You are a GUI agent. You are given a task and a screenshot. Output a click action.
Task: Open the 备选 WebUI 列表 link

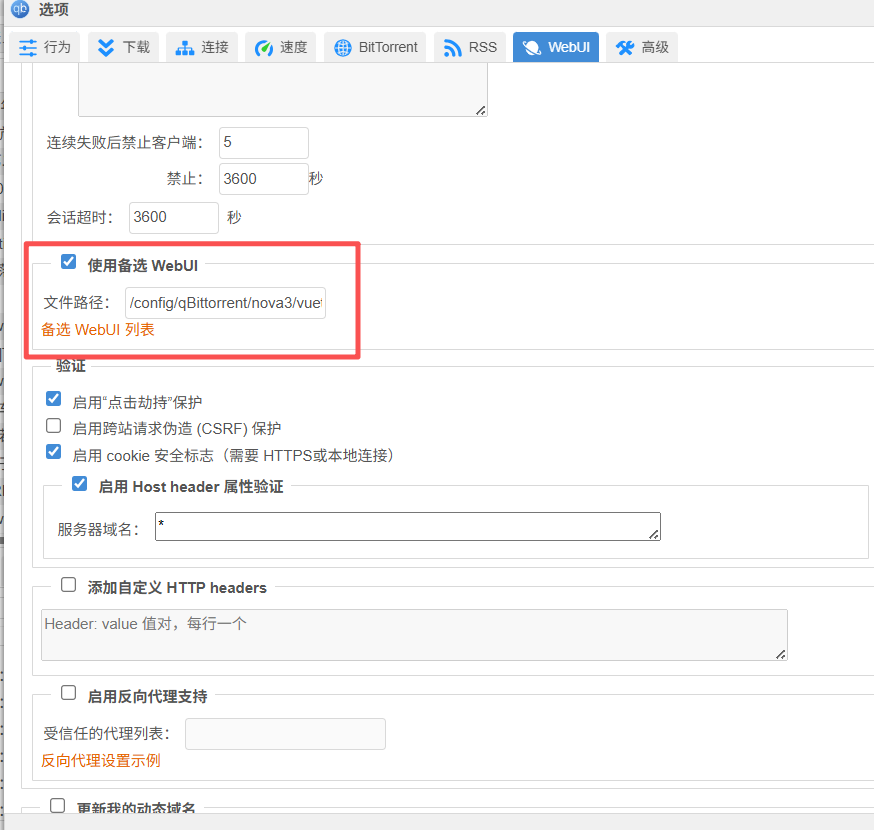[x=98, y=329]
